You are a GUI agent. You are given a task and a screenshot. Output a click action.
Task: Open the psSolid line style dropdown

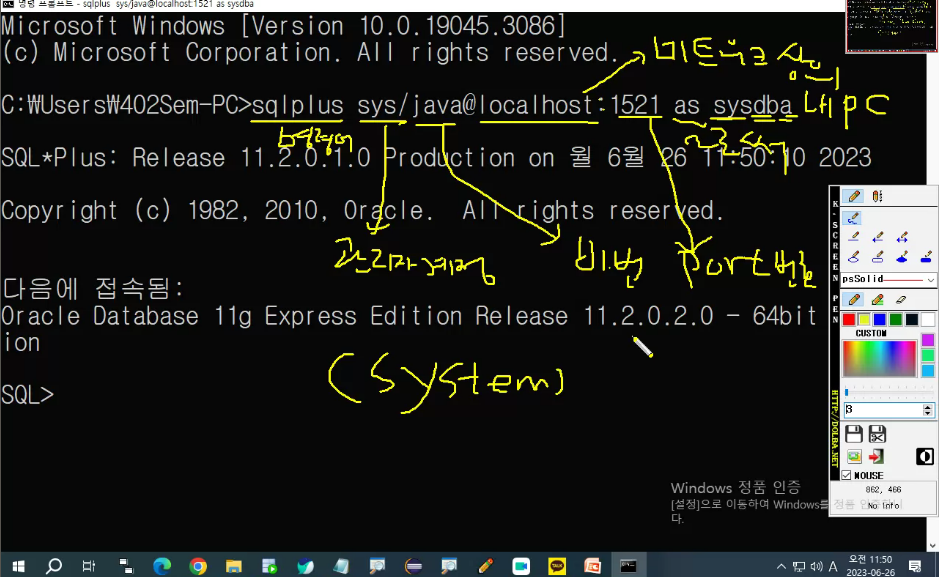coord(888,279)
